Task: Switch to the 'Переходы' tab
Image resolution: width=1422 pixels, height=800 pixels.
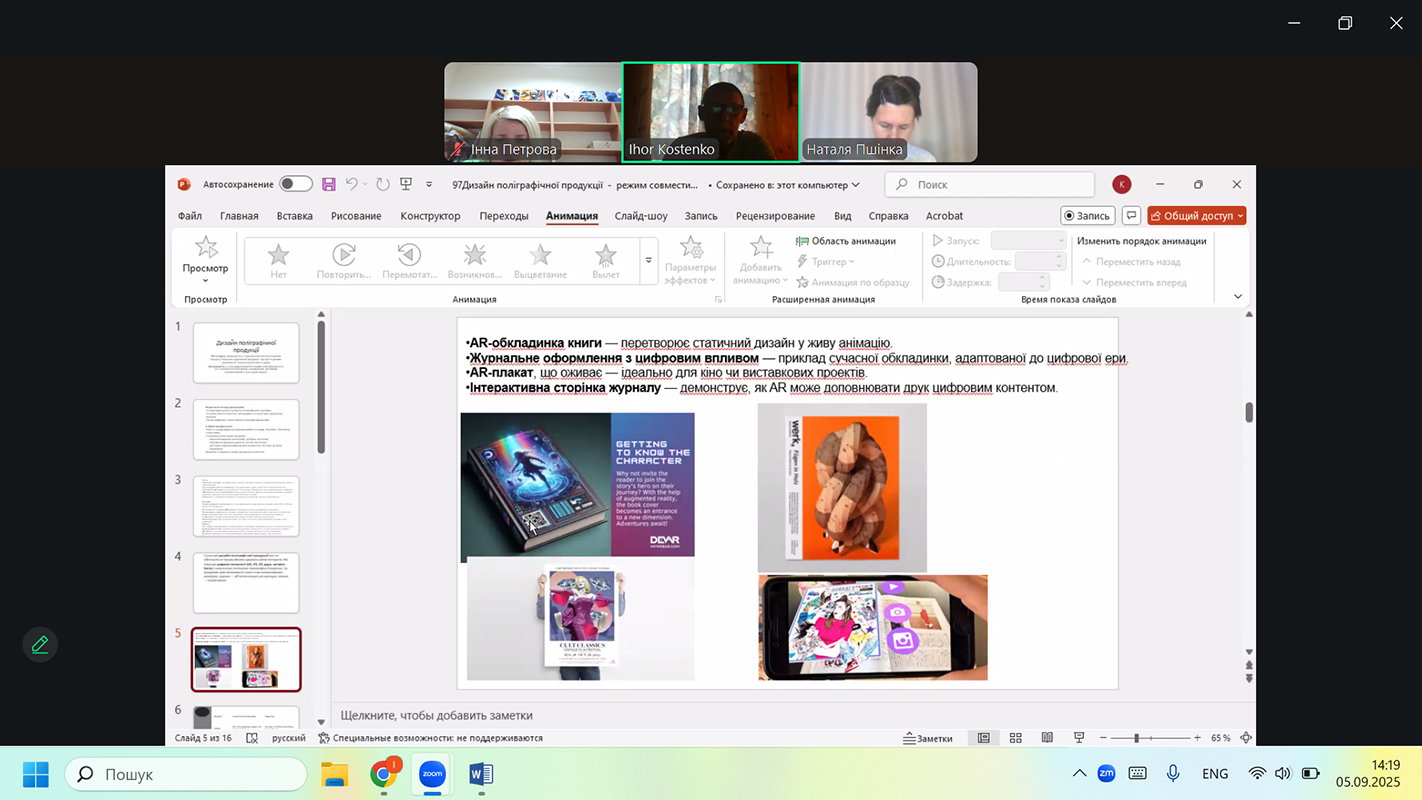Action: coord(504,215)
